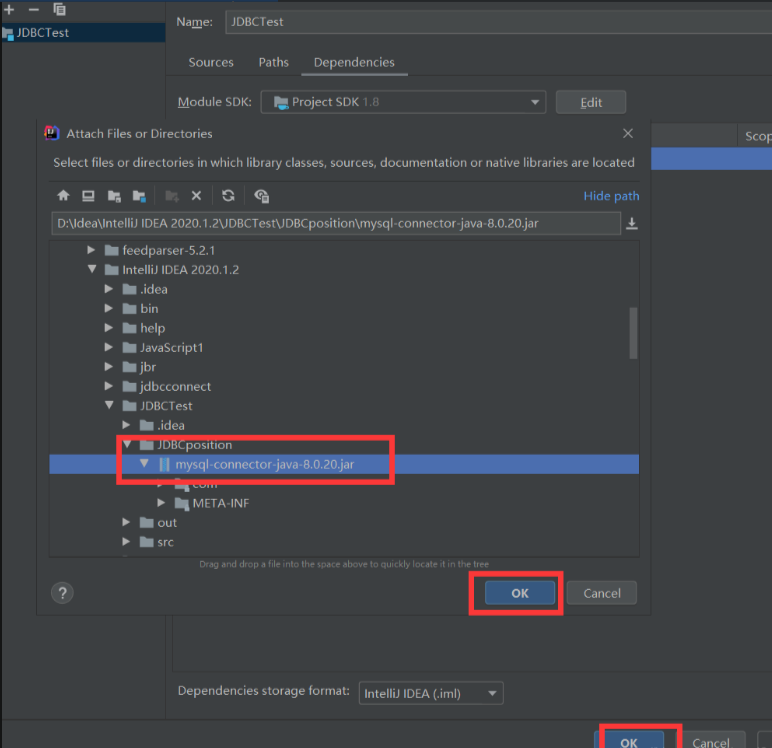Click the IntelliJ logo in dialog title

52,133
